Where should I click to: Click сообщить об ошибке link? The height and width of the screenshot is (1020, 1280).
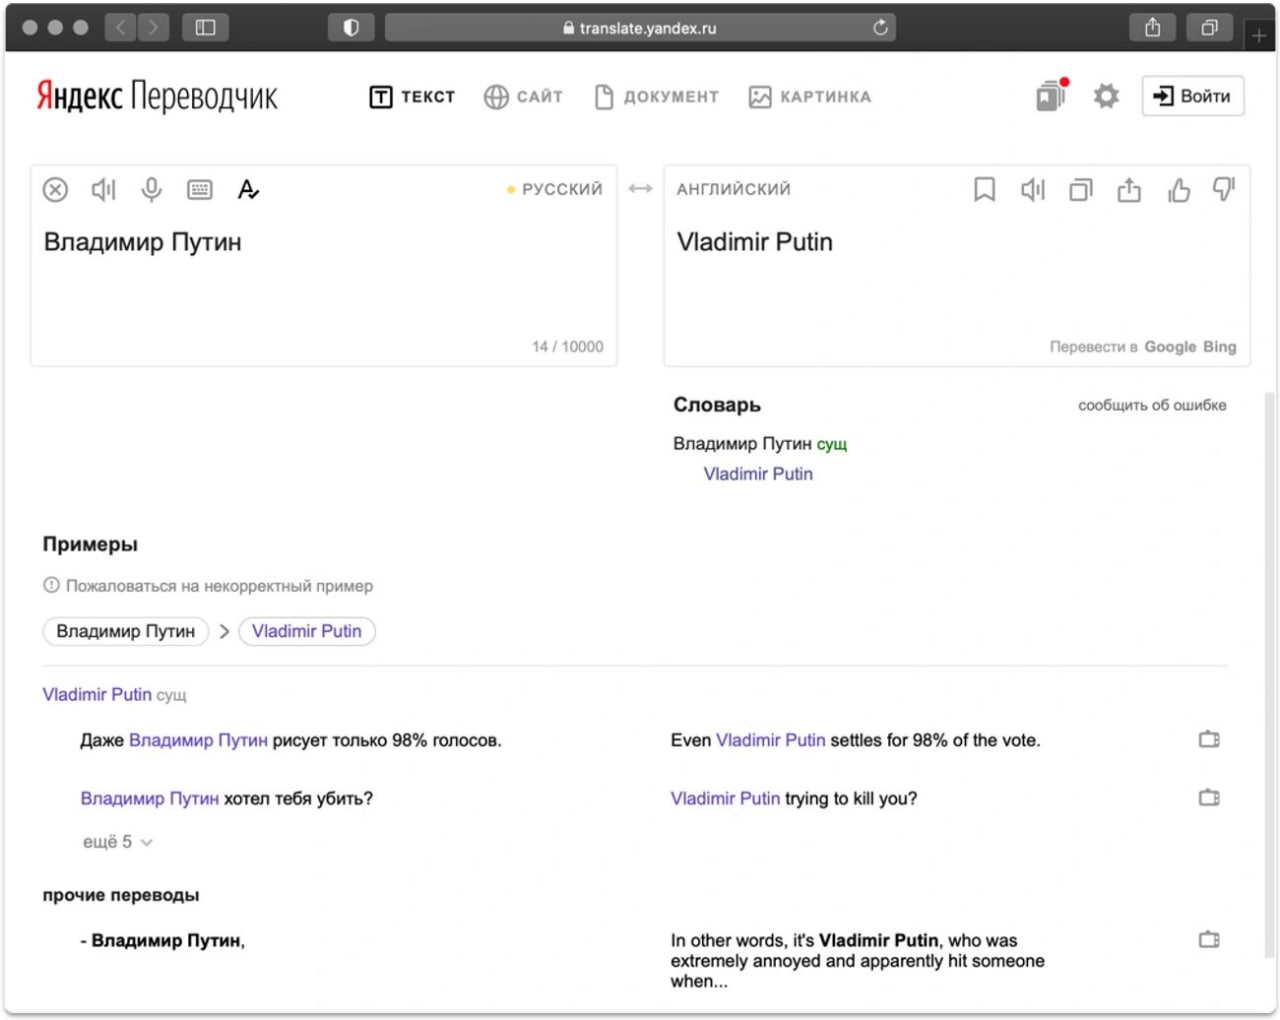click(x=1152, y=405)
